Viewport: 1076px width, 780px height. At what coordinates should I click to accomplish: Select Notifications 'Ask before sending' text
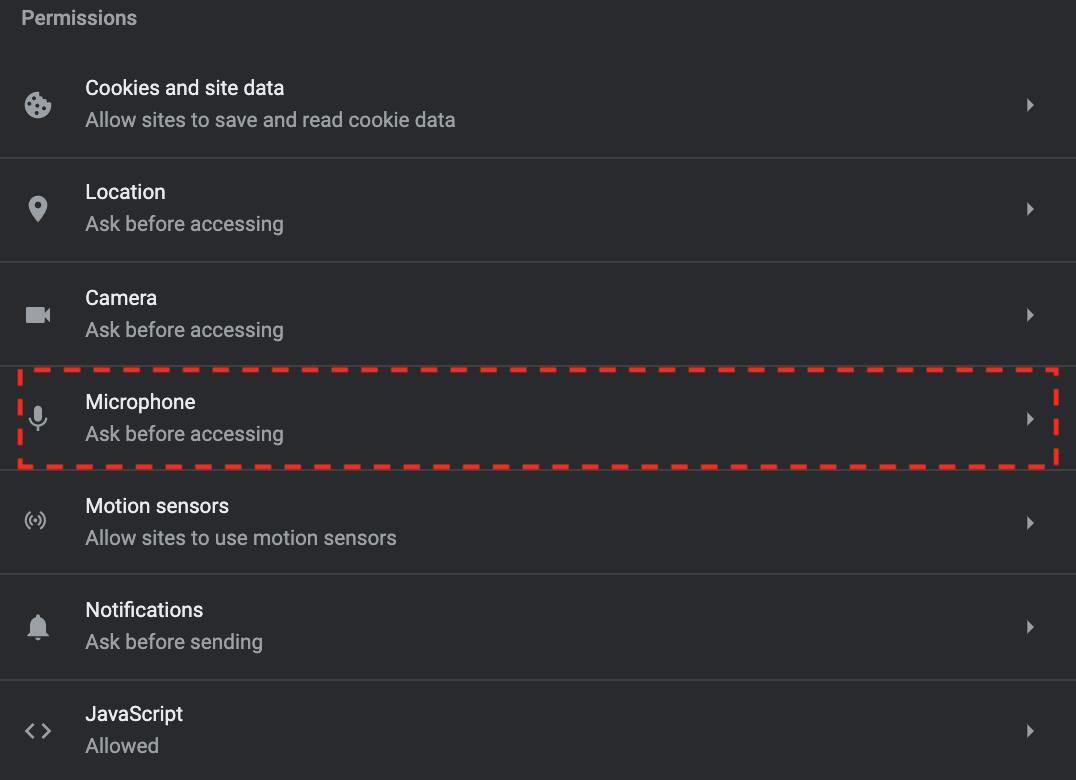[x=174, y=642]
